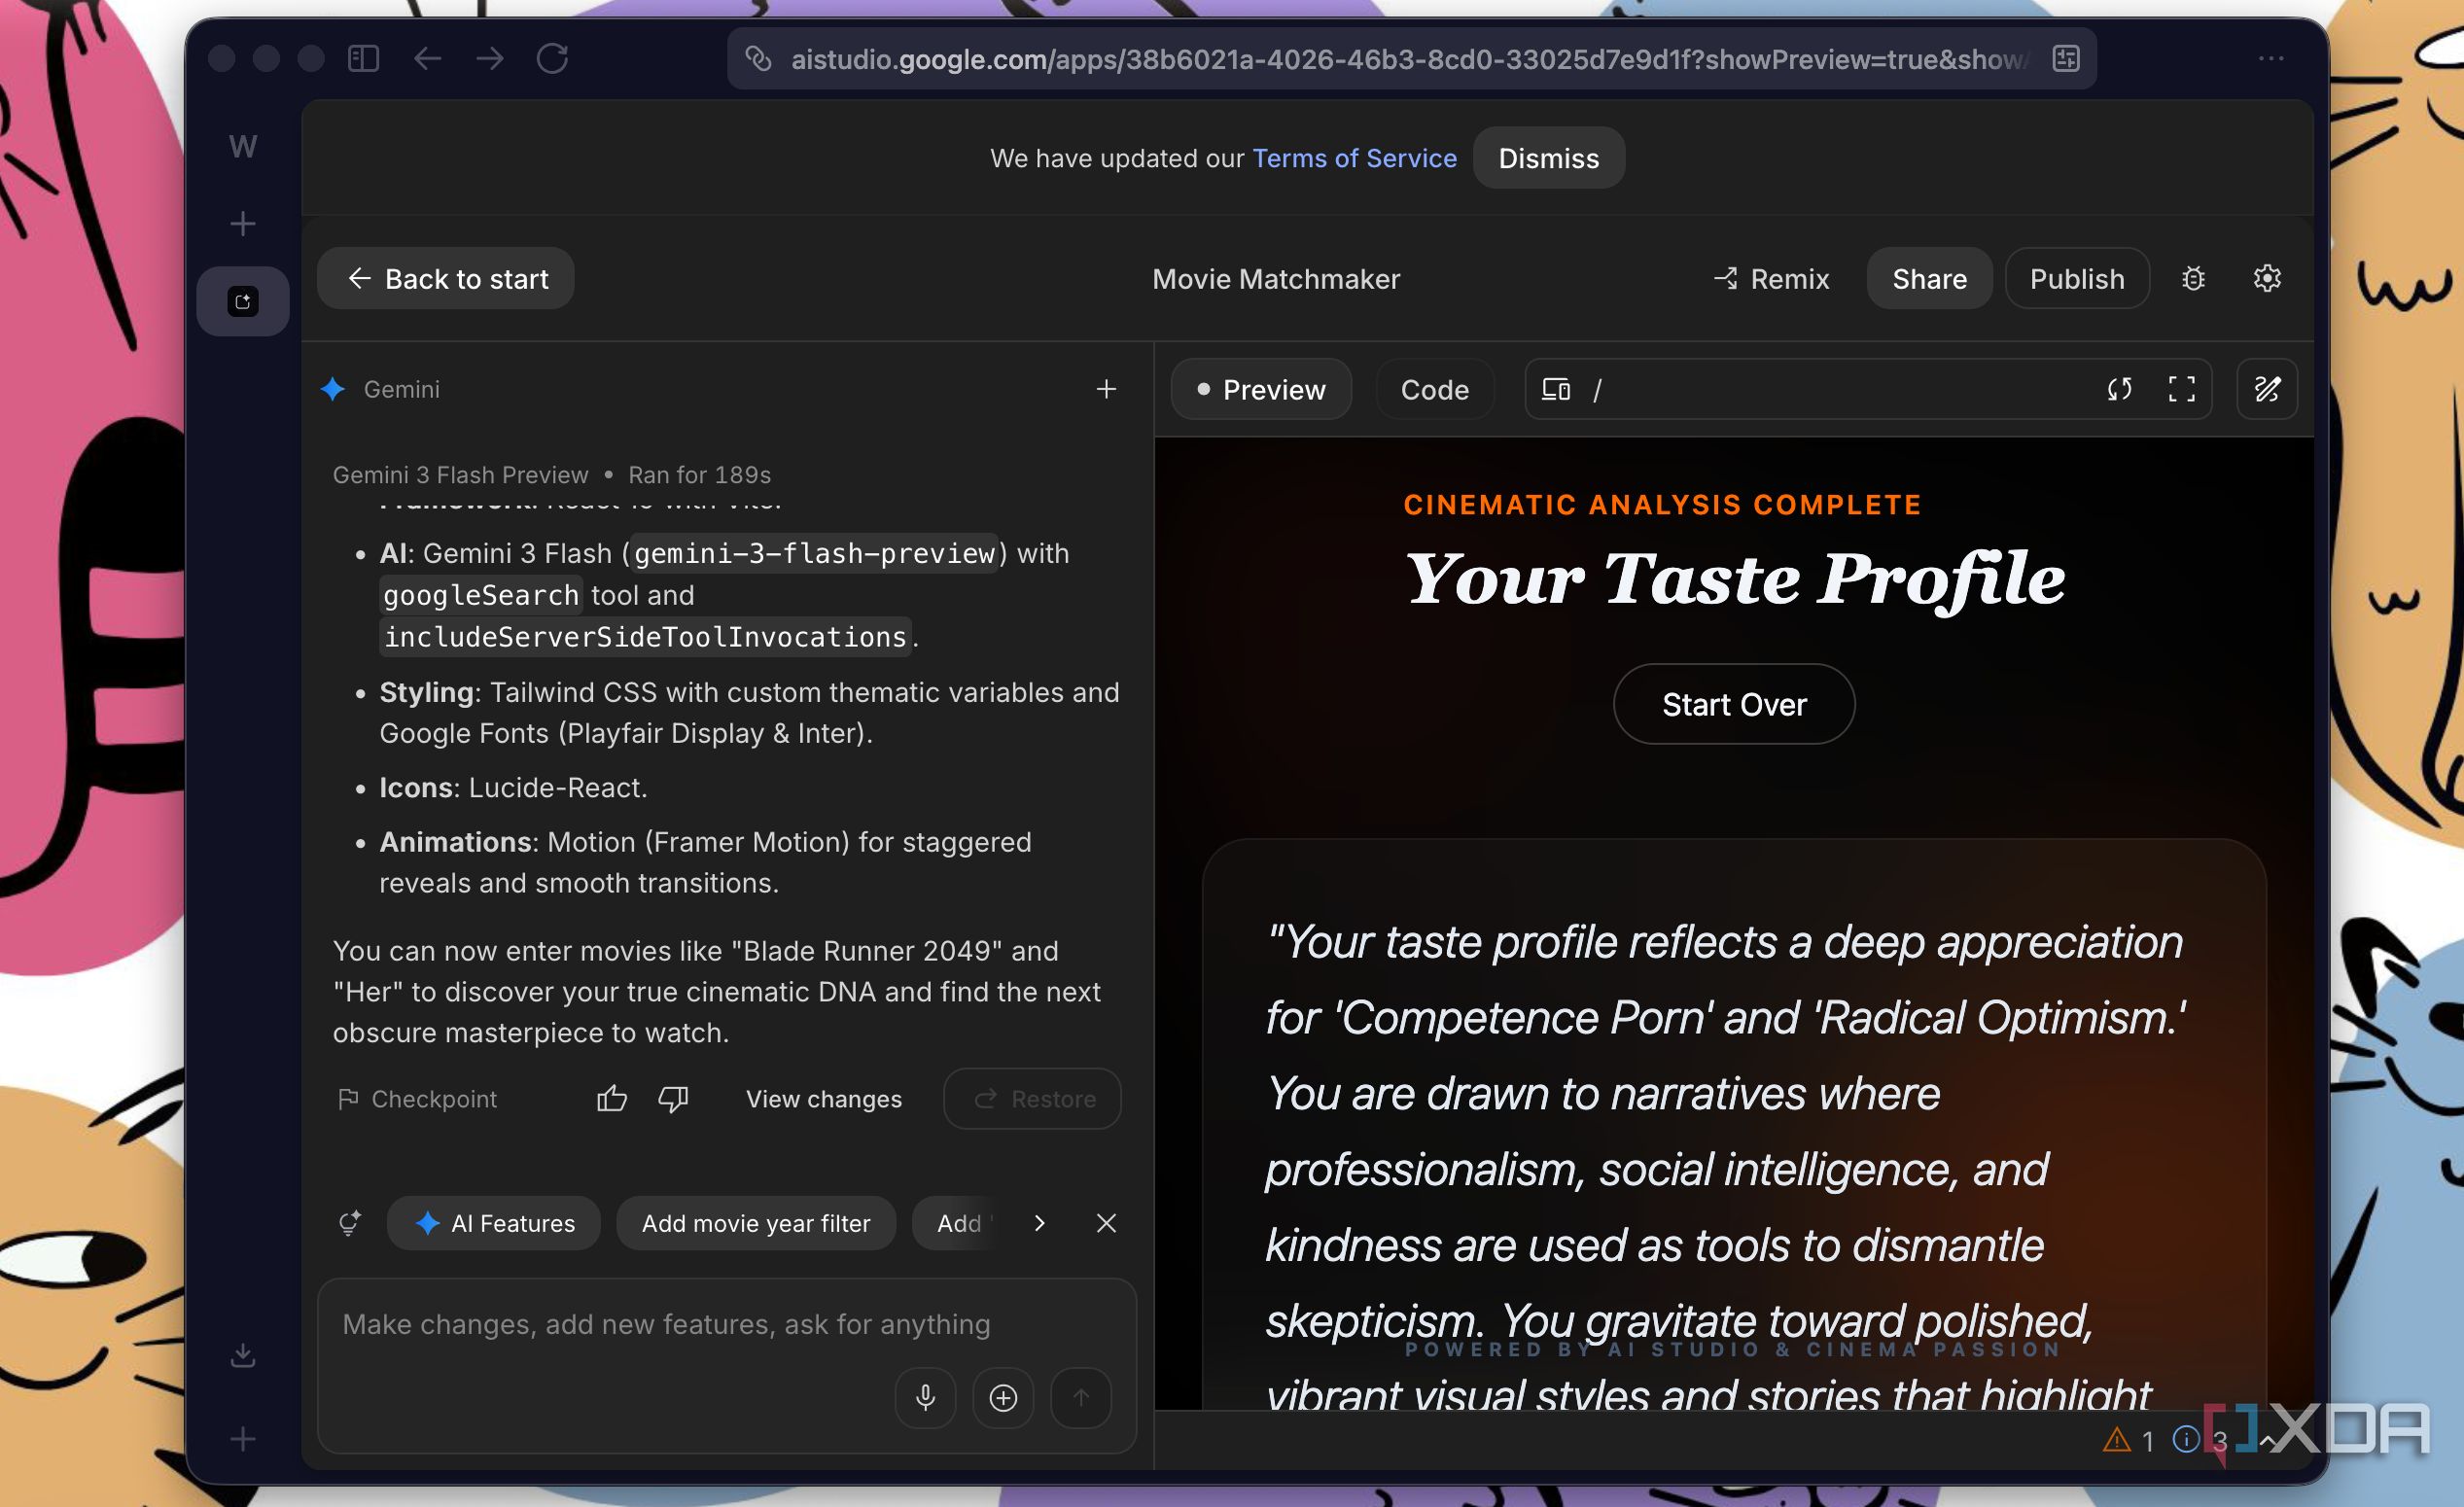Share the Movie Matchmaker app
This screenshot has height=1507, width=2464.
(1929, 279)
